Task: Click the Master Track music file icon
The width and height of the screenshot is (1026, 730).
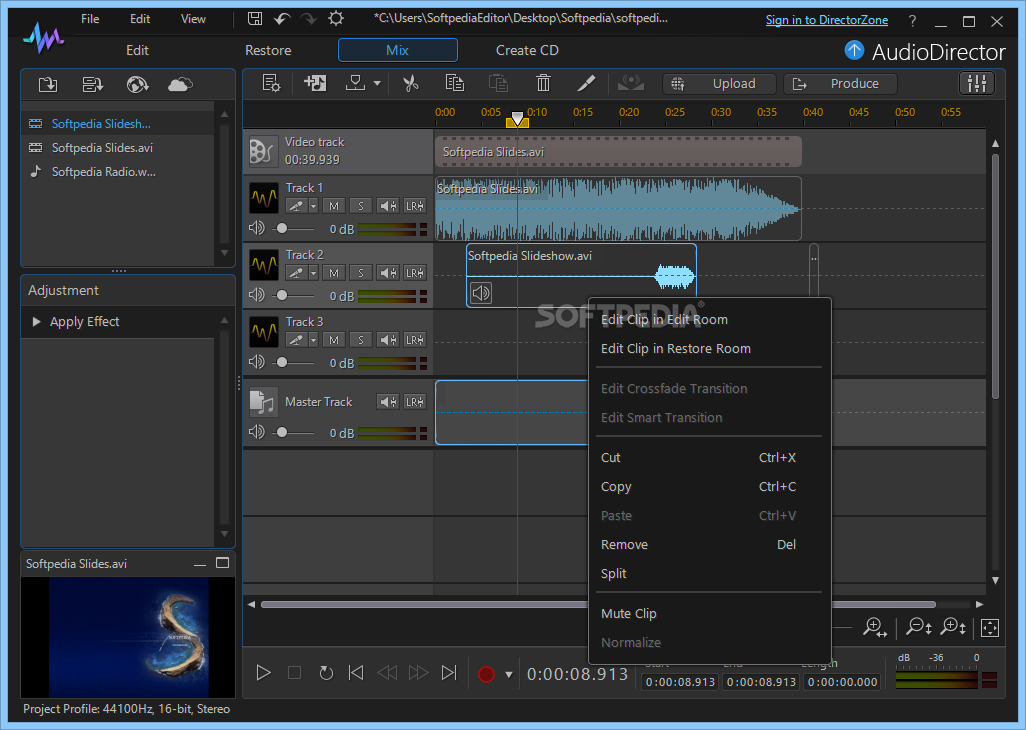Action: pos(262,402)
